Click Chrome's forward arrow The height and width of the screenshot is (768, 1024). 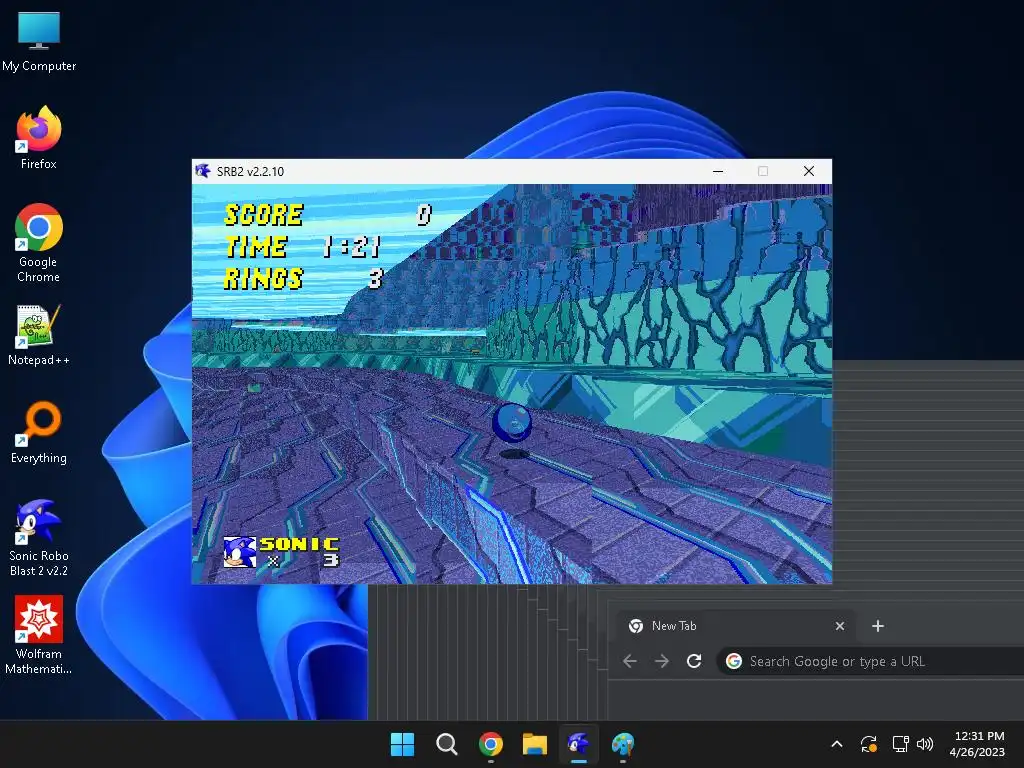(x=662, y=662)
